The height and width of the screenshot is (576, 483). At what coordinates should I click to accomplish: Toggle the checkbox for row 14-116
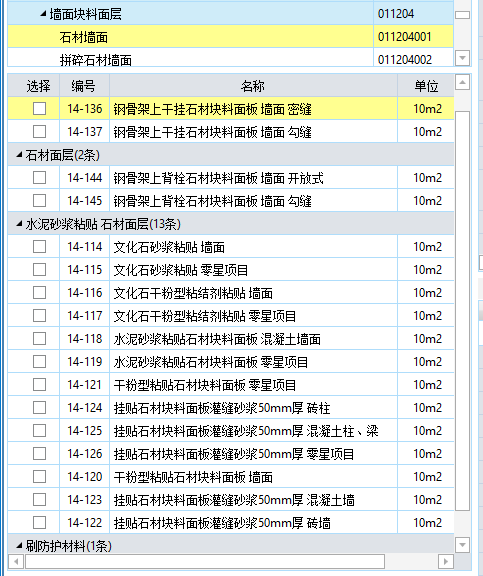click(39, 293)
